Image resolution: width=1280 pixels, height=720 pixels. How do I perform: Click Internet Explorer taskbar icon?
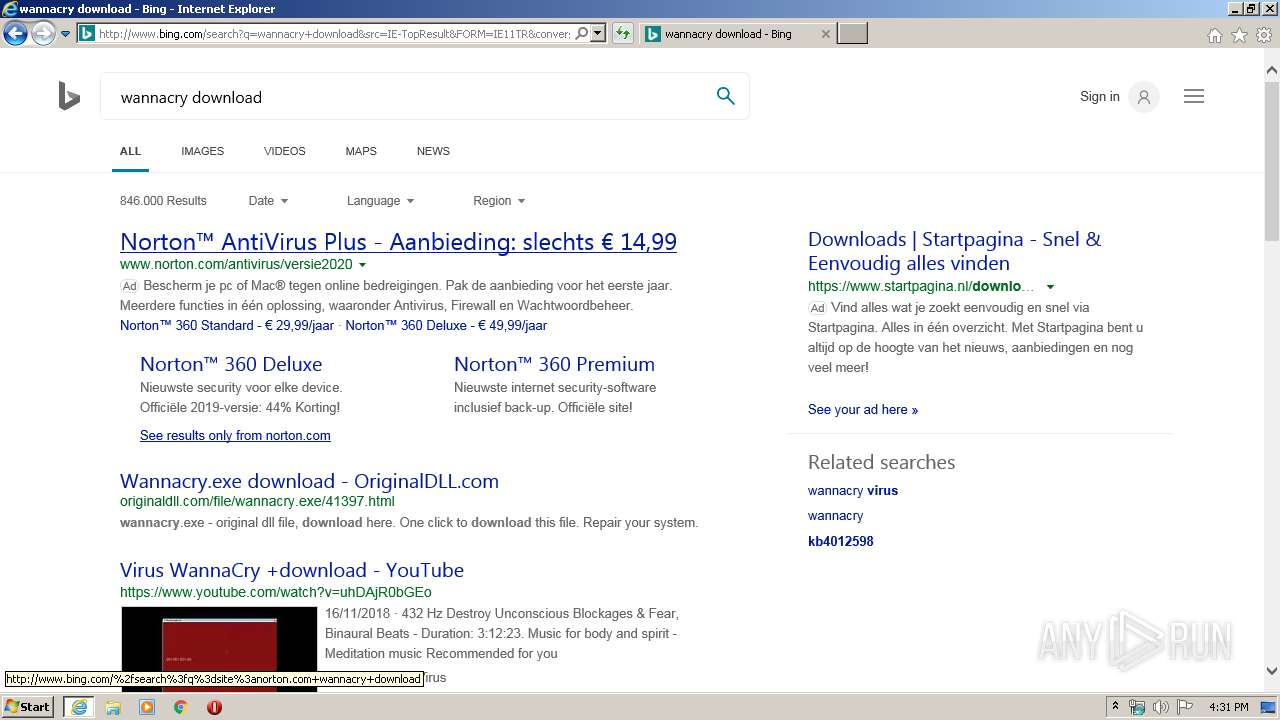click(x=79, y=707)
